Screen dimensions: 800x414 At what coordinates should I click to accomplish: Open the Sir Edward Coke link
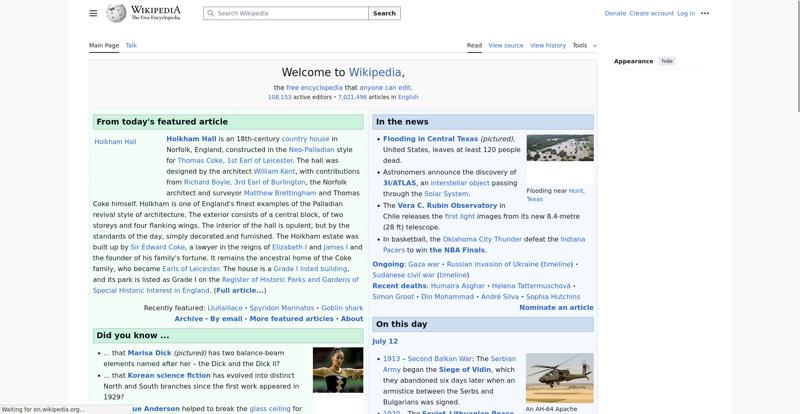tap(158, 247)
